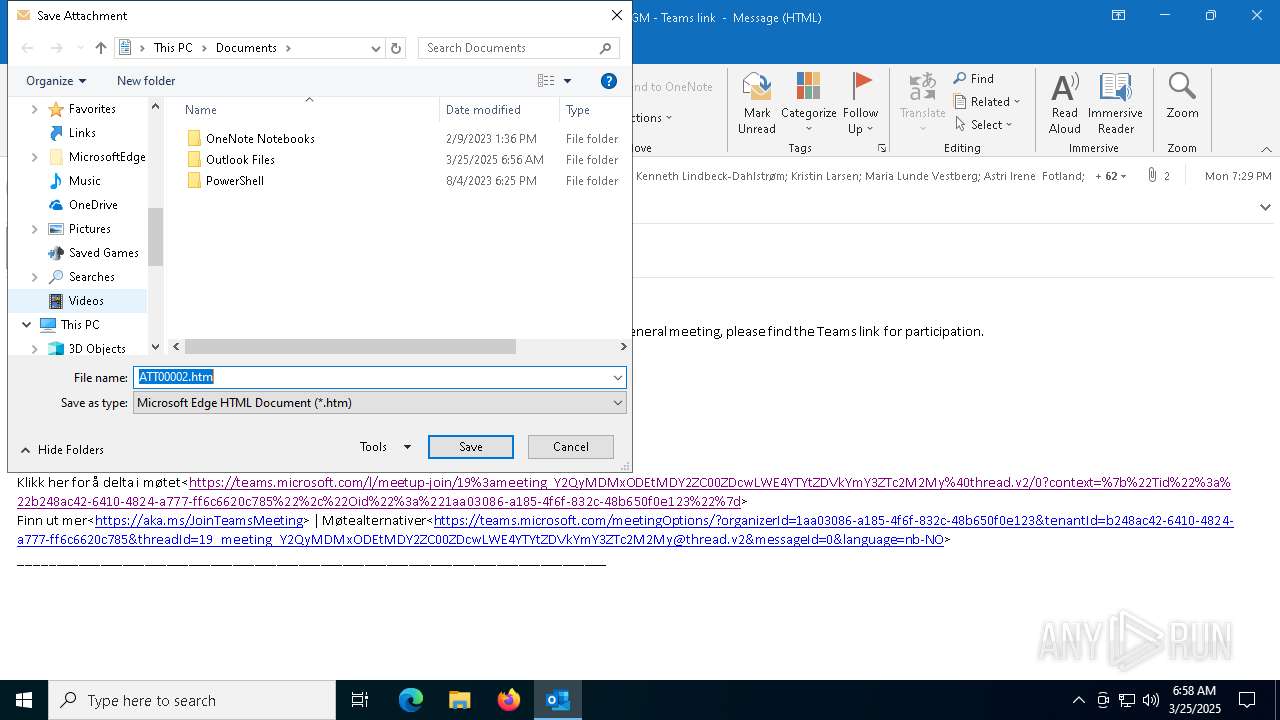Launch Firefox from taskbar

point(509,700)
